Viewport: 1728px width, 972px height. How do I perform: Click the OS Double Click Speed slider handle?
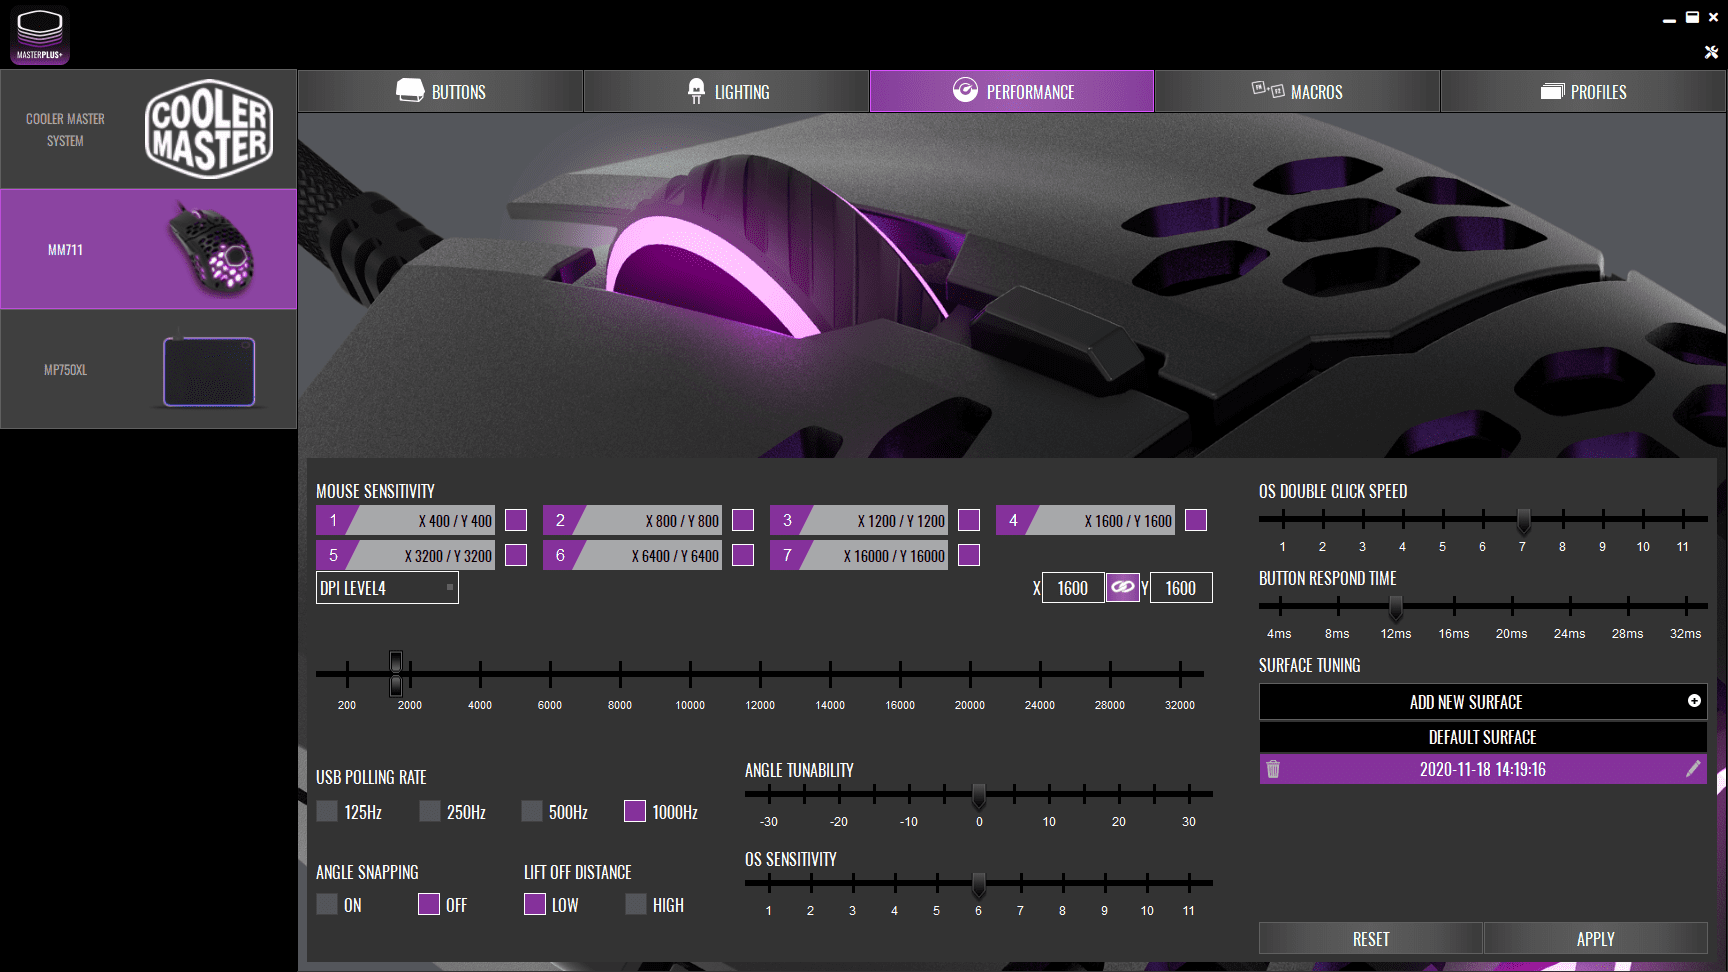pyautogui.click(x=1523, y=520)
